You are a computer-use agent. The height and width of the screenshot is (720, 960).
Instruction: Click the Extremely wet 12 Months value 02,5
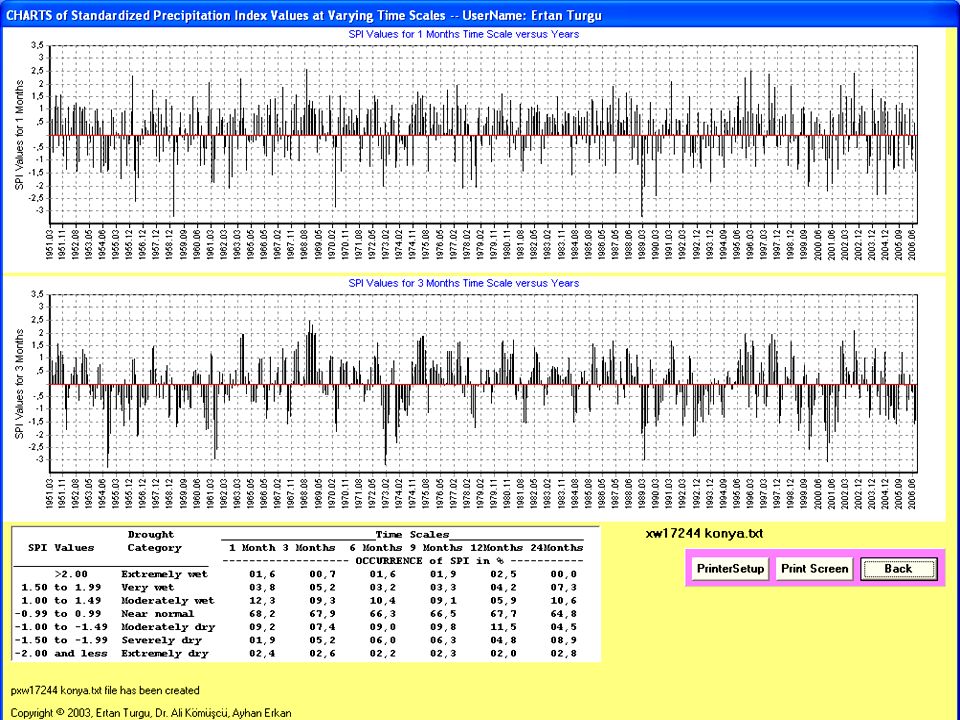point(503,574)
